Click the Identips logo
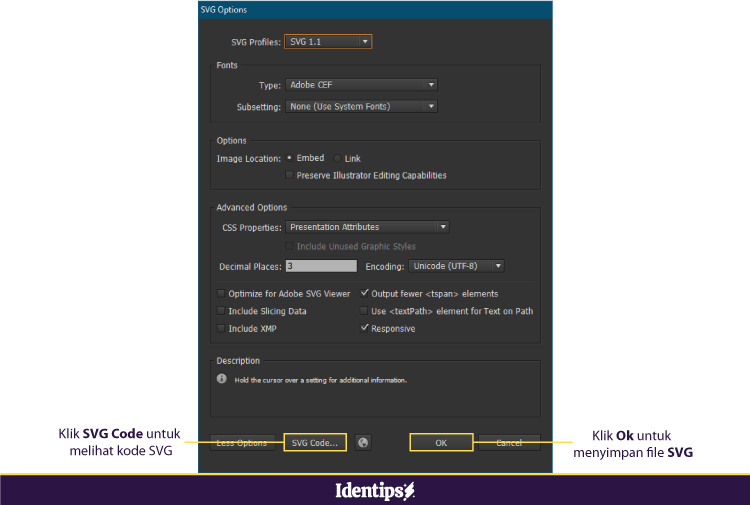This screenshot has height=505, width=750. tap(374, 491)
